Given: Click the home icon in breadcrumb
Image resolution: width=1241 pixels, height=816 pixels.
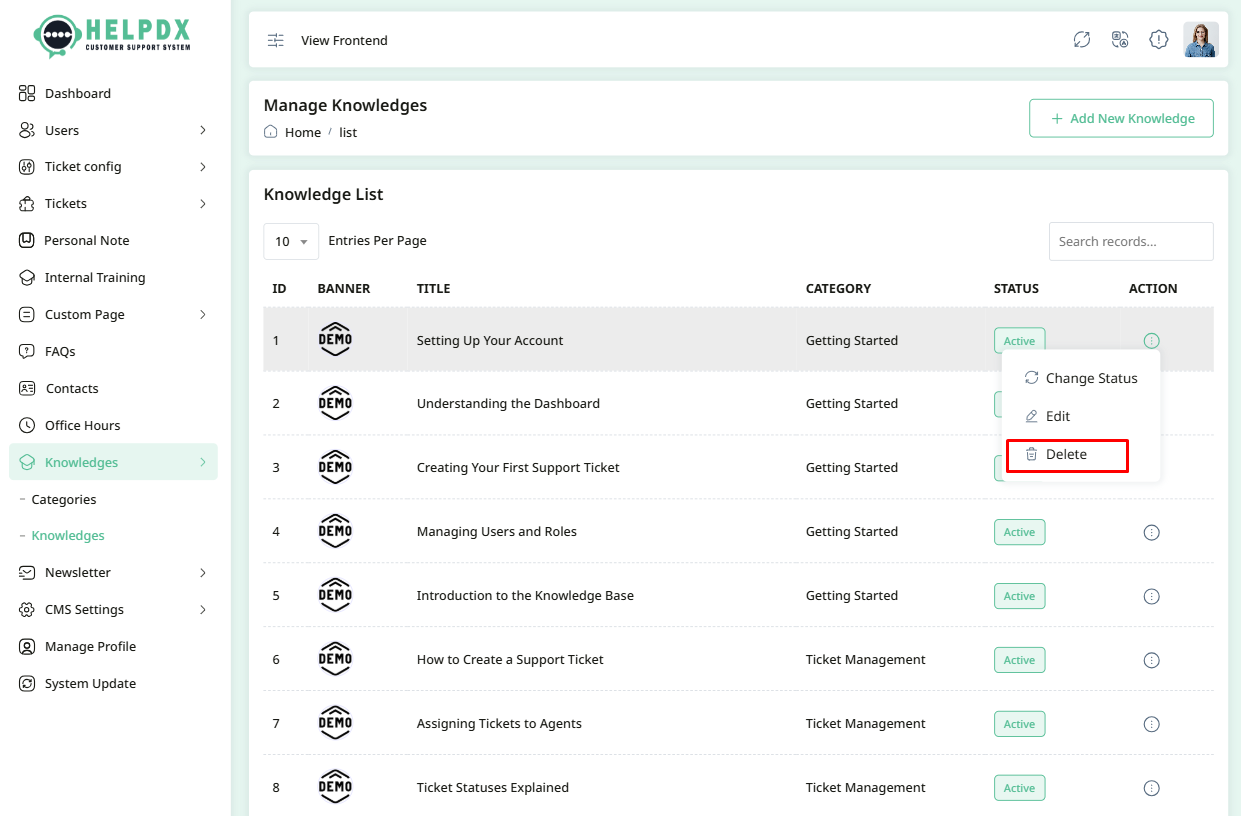Looking at the screenshot, I should point(271,132).
